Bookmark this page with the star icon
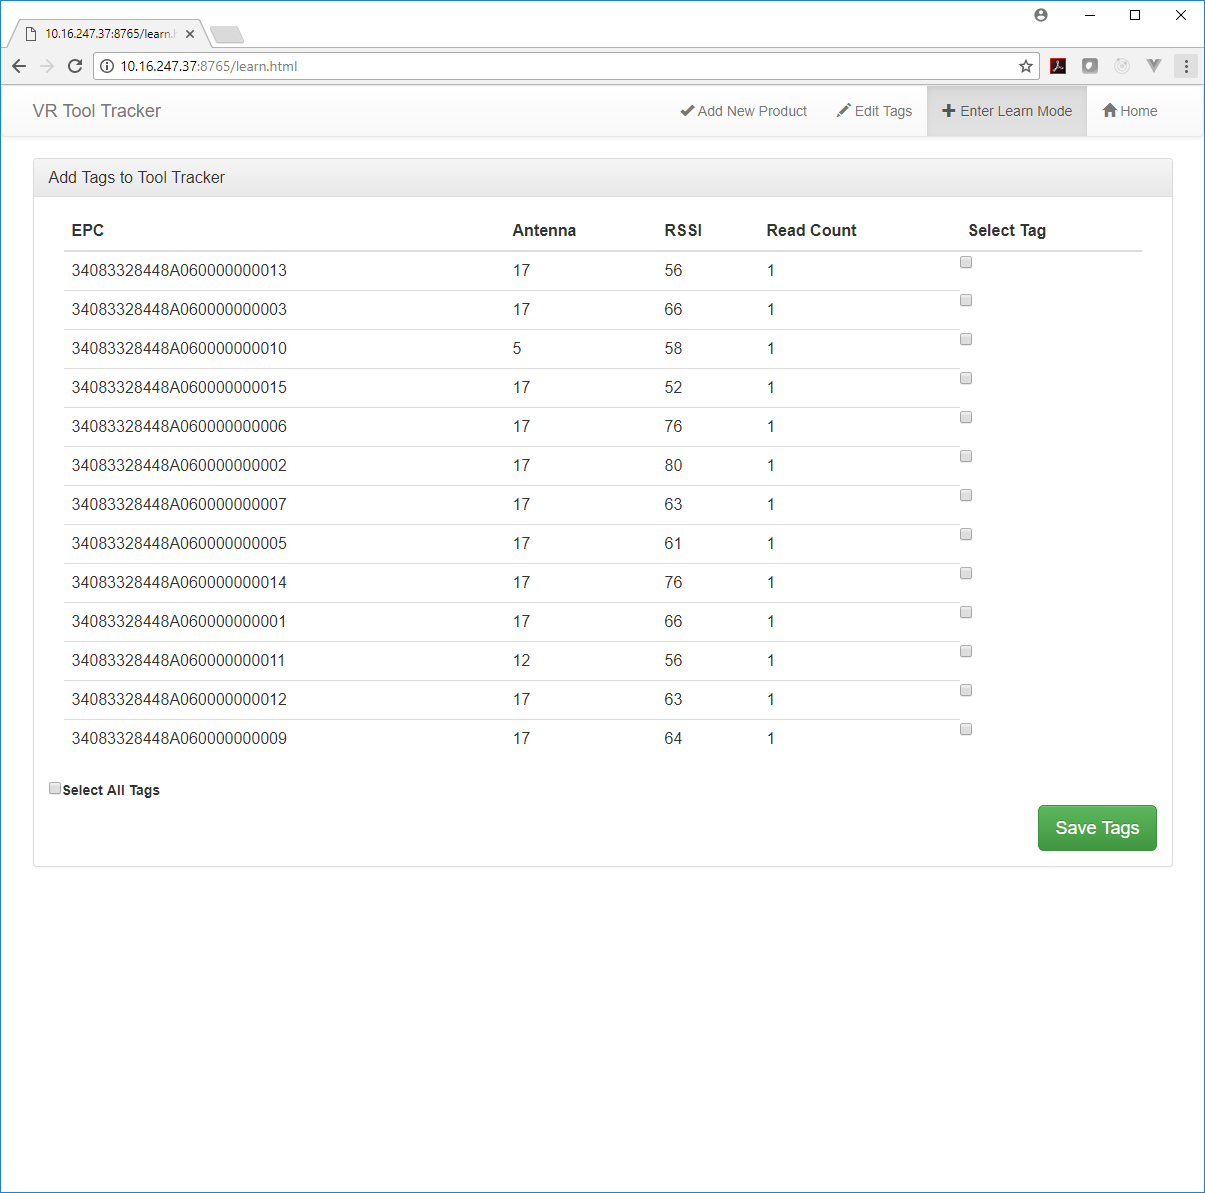 click(1025, 66)
